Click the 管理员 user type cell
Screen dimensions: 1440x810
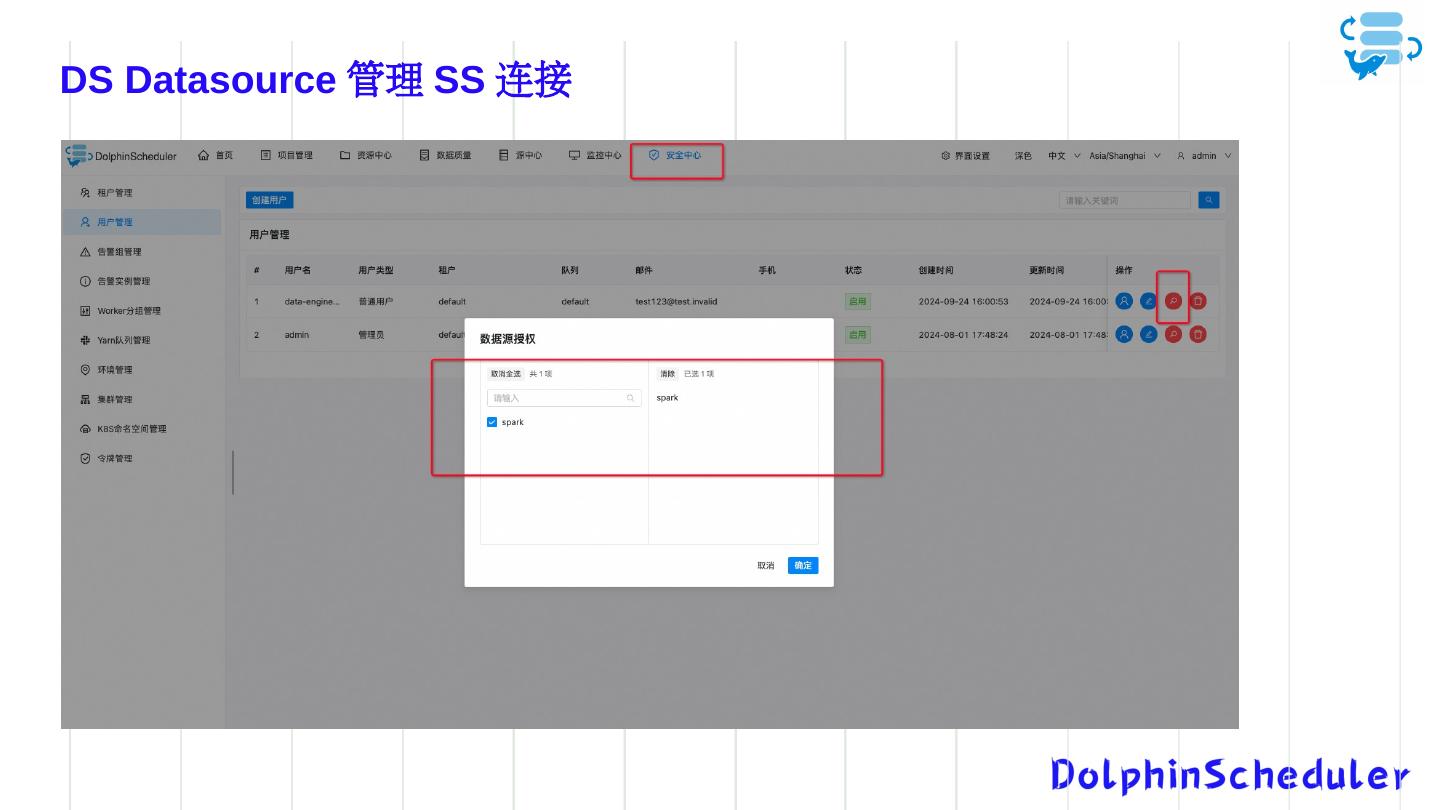click(371, 335)
